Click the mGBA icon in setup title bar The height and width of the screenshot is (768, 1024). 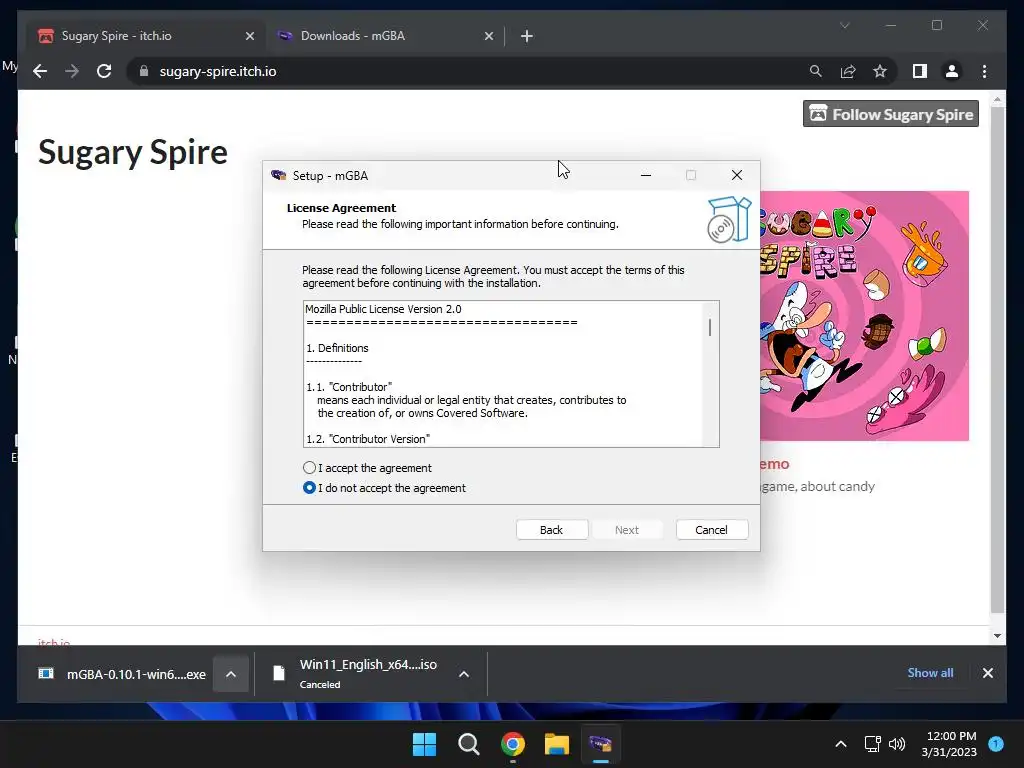279,175
